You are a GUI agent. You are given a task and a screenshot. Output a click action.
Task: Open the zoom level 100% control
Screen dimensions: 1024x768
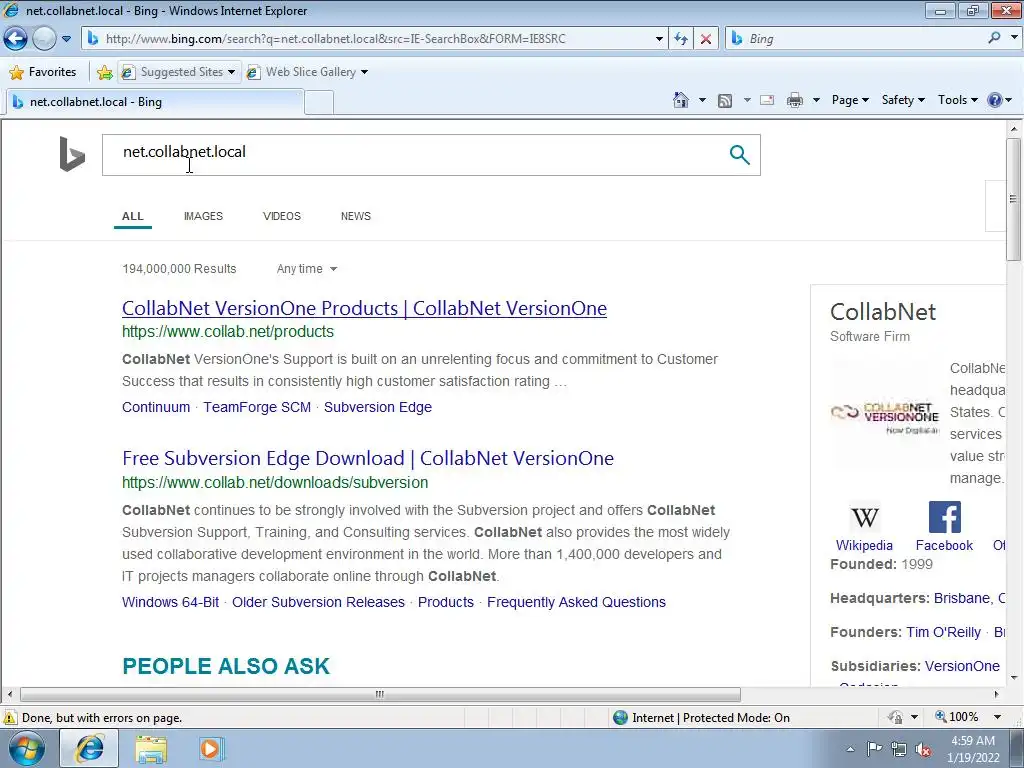(967, 717)
